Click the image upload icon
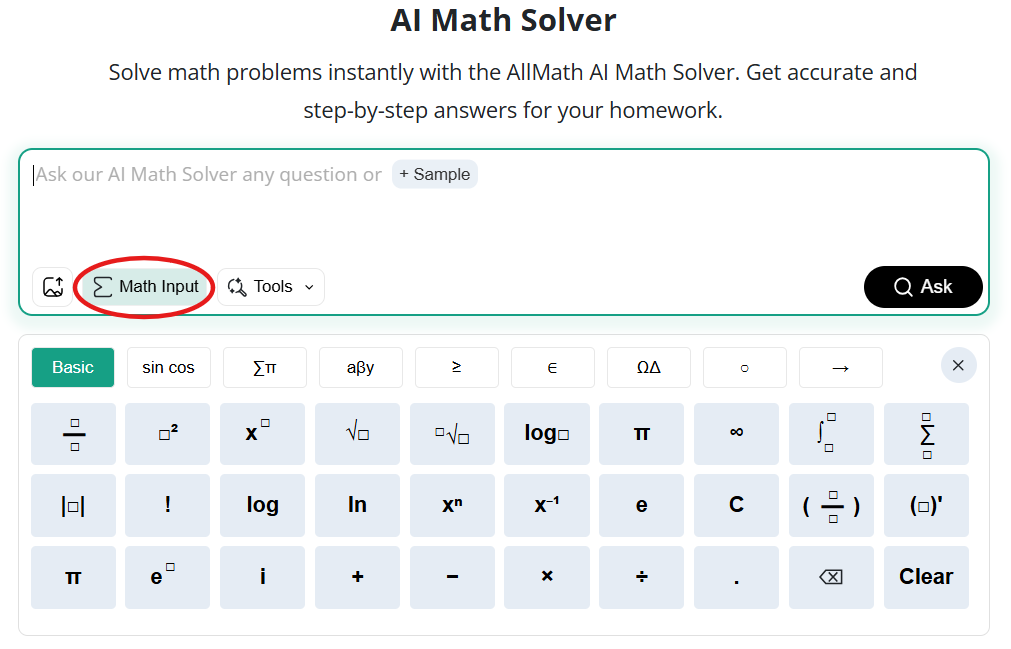This screenshot has width=1011, height=649. click(x=53, y=287)
